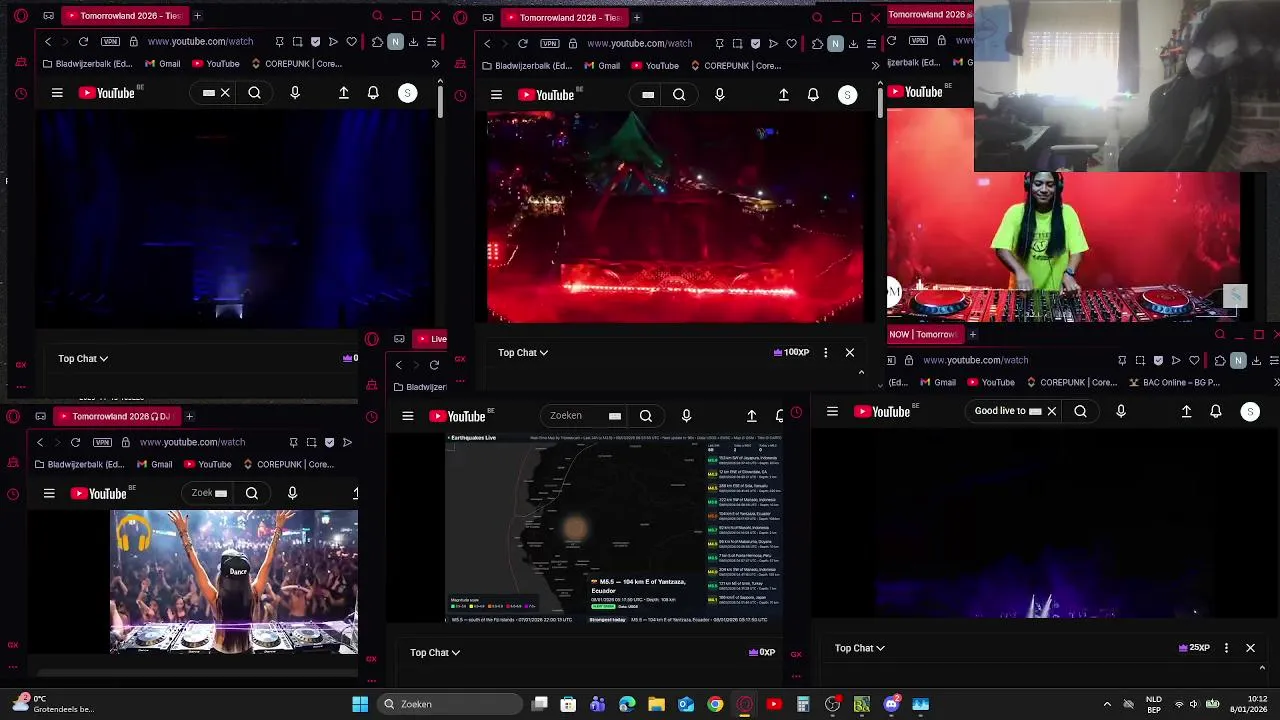Click search icon in bottom-right window
This screenshot has height=720, width=1280.
point(1080,411)
